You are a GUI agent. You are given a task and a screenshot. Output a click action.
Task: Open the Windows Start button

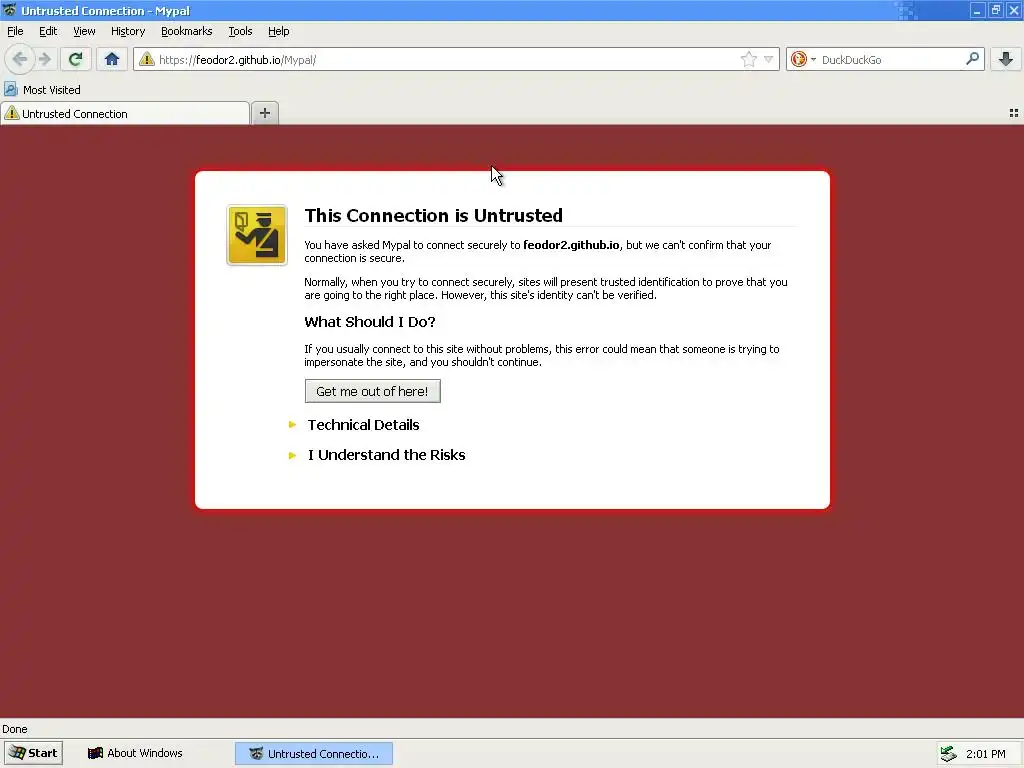point(33,753)
